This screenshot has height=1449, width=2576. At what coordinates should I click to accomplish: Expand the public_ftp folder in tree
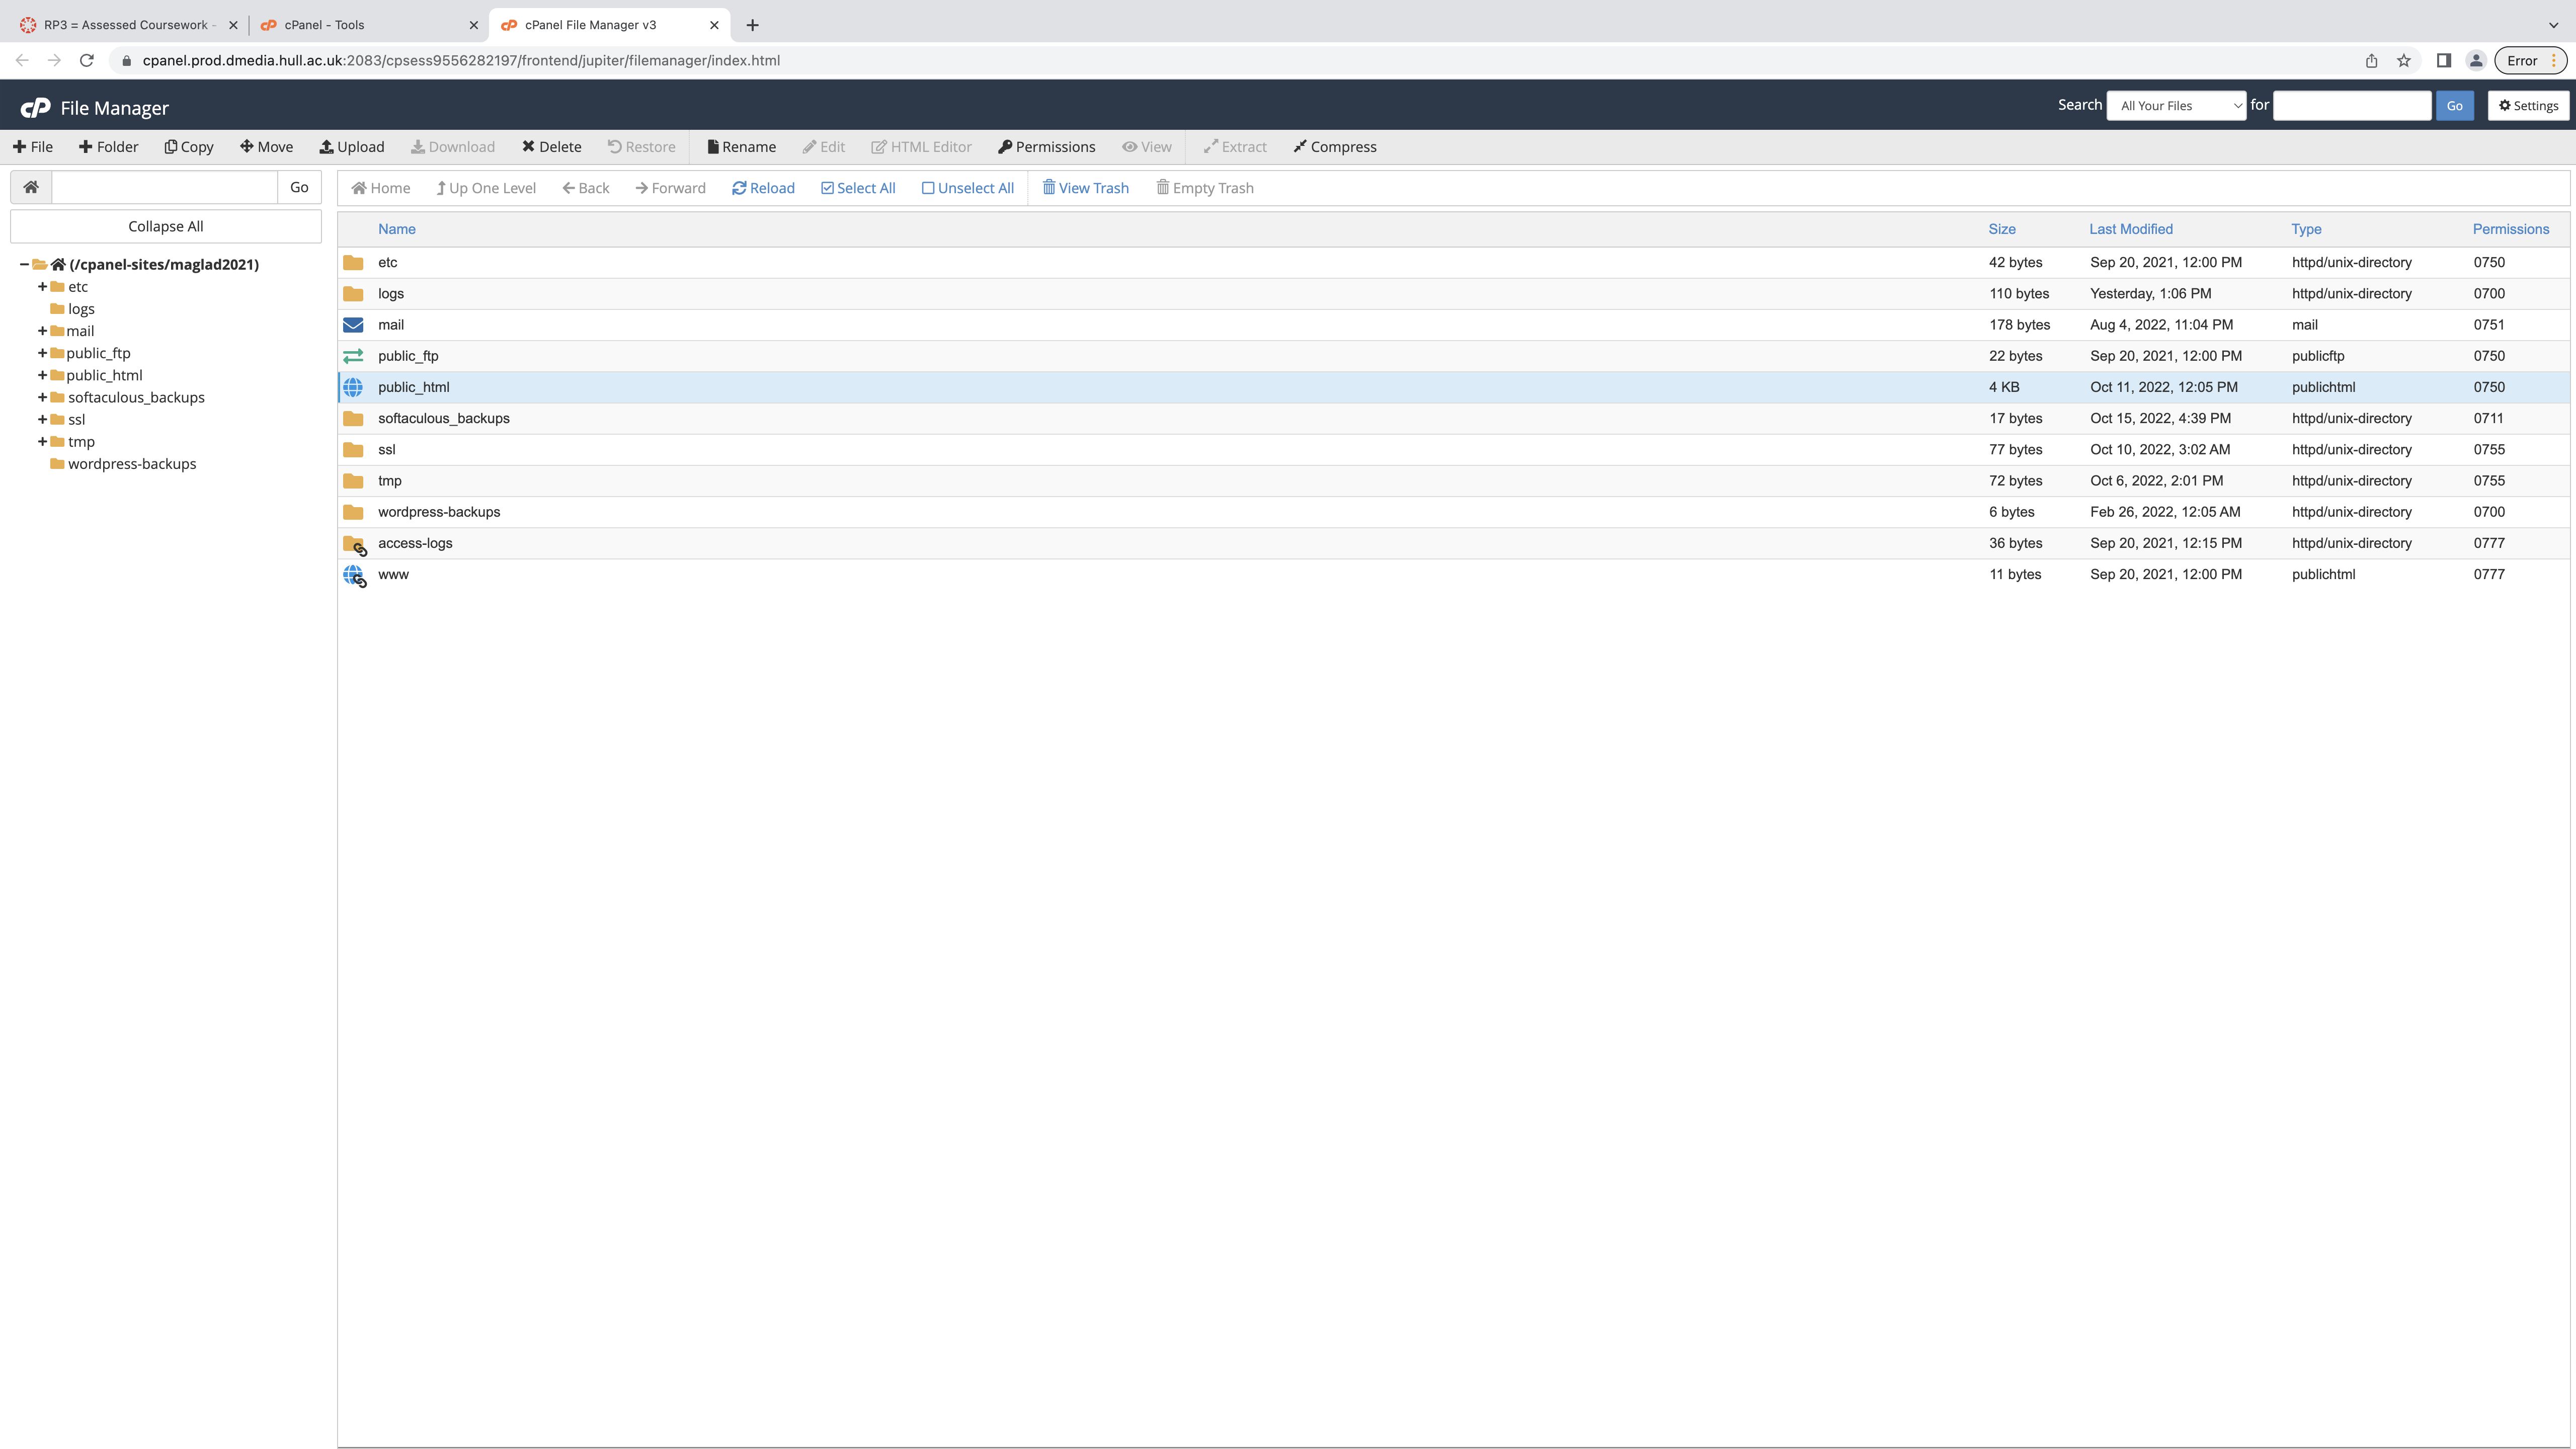(42, 353)
